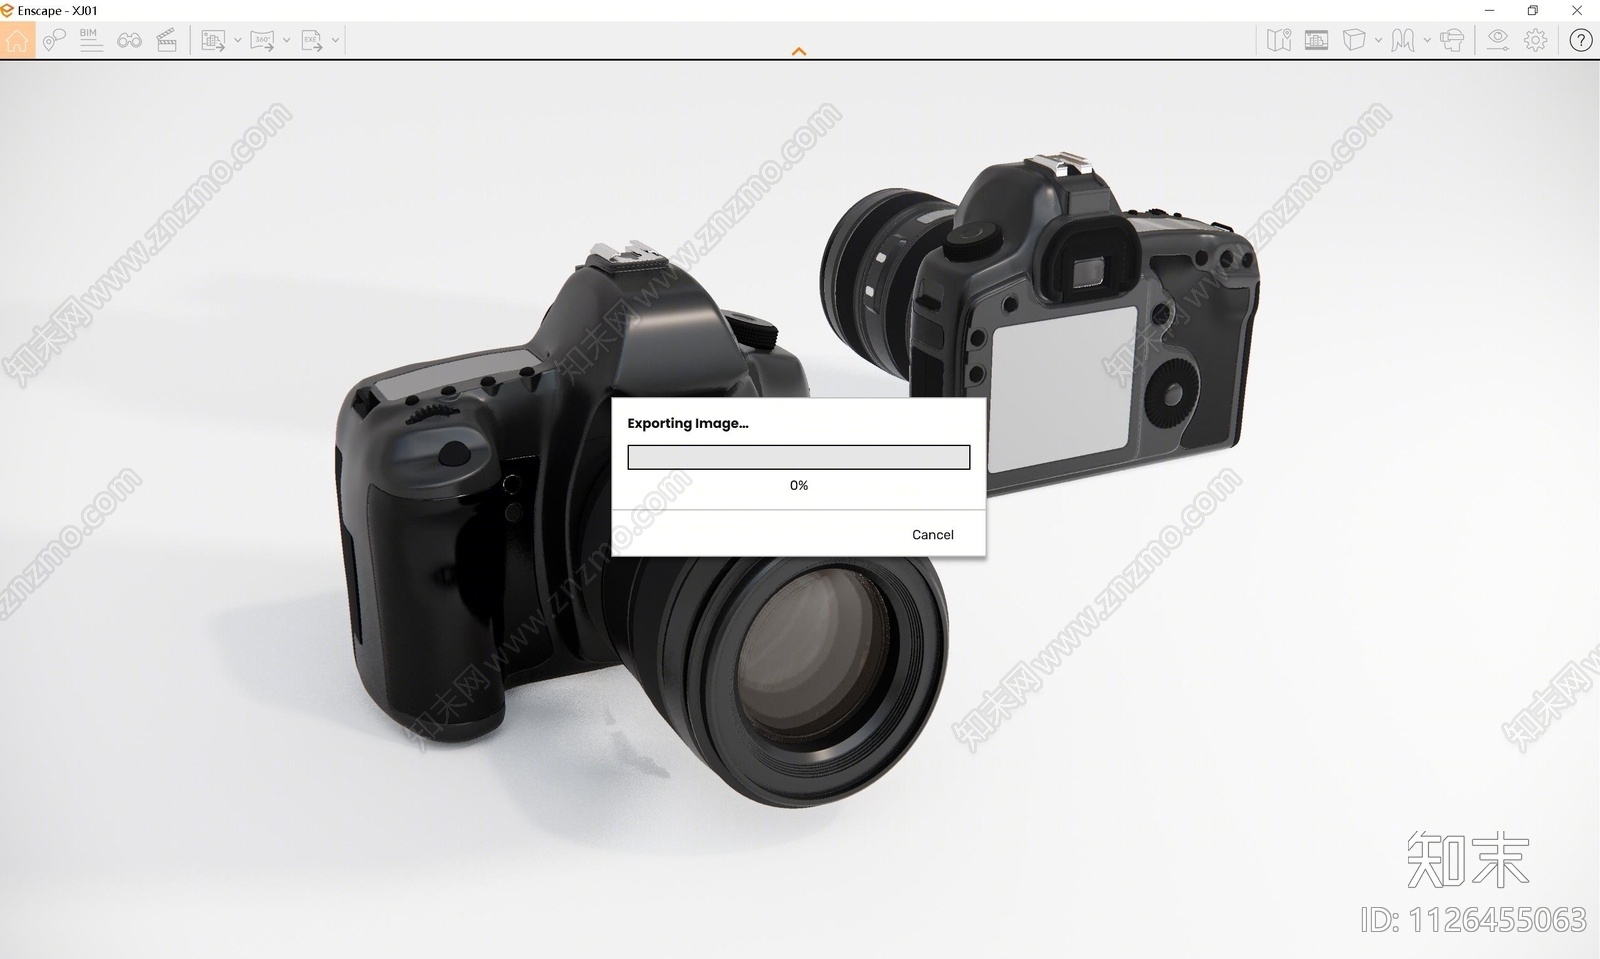Toggle Safe Frame icon
1600x959 pixels.
[x=1316, y=40]
